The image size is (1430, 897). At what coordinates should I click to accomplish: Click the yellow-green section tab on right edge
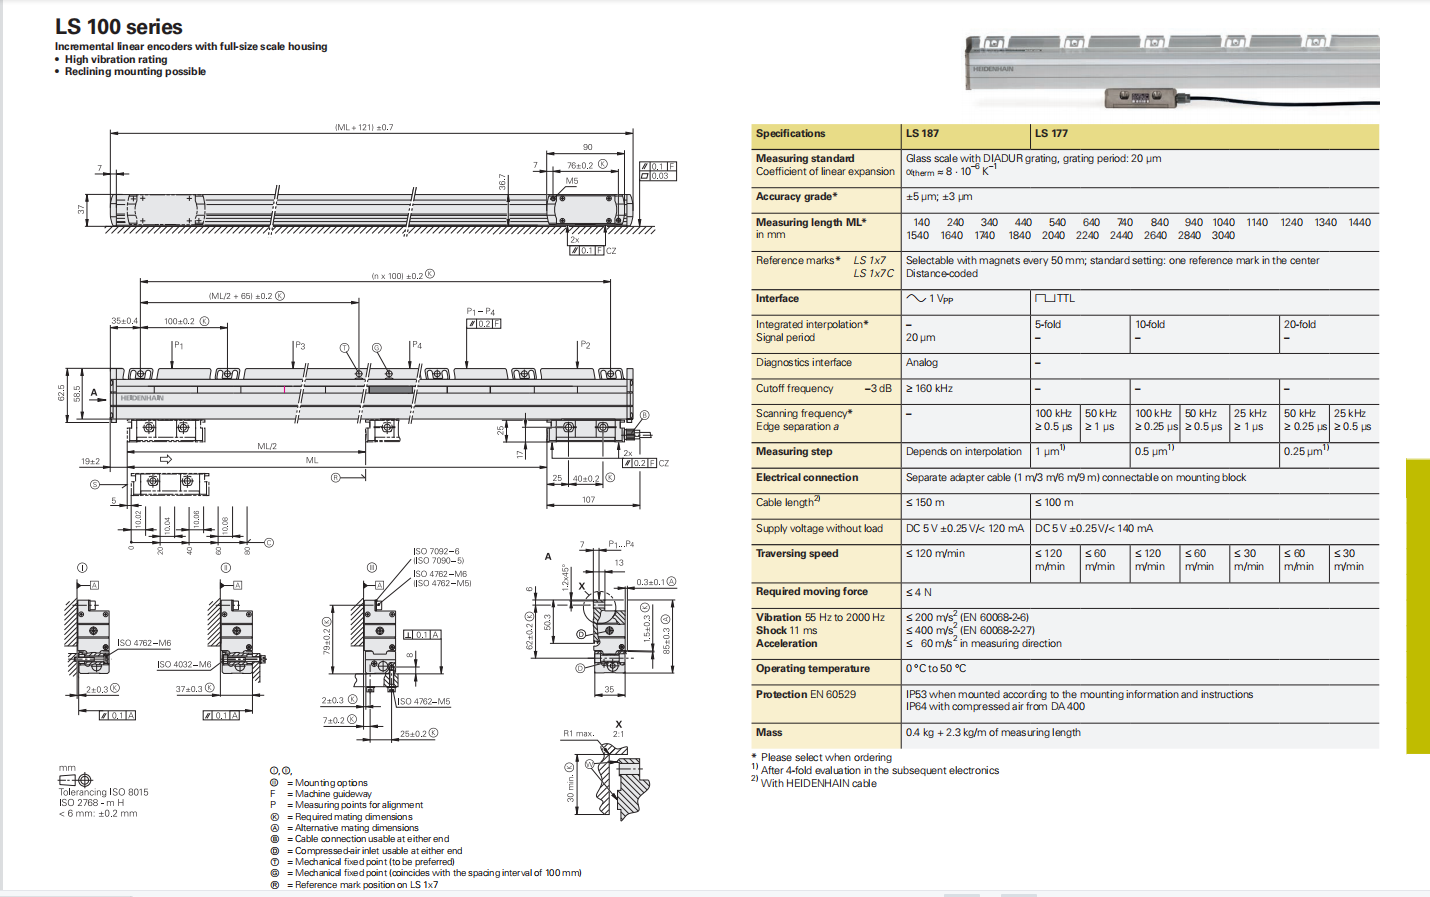(1418, 605)
